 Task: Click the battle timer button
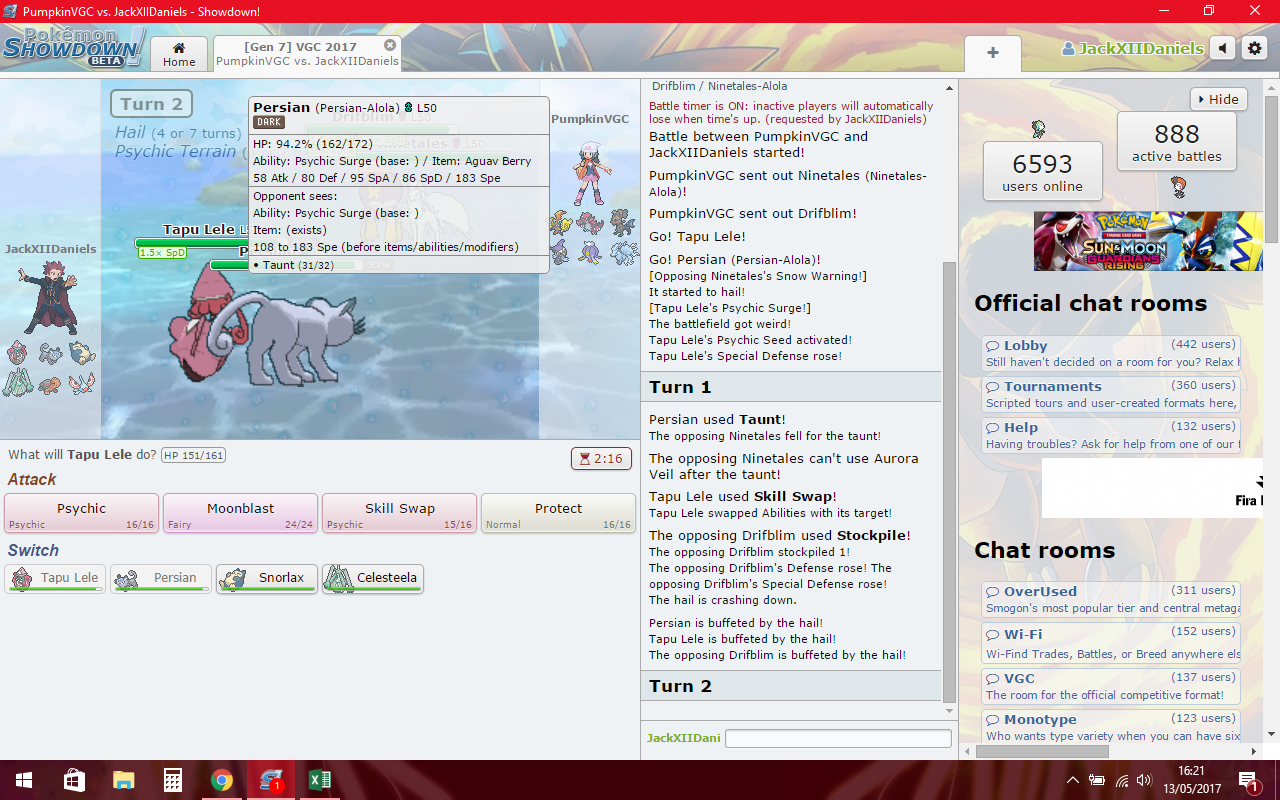click(x=600, y=458)
